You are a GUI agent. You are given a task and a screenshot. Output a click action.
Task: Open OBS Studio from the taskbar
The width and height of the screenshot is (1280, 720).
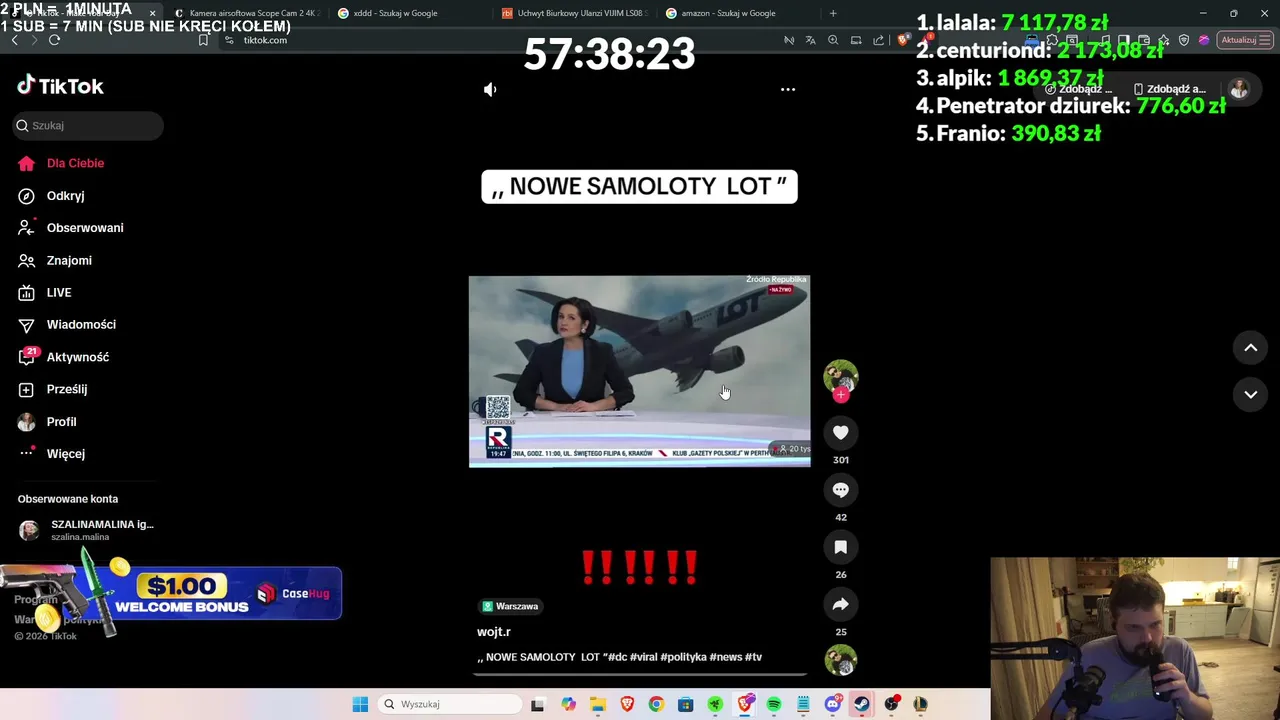[891, 704]
